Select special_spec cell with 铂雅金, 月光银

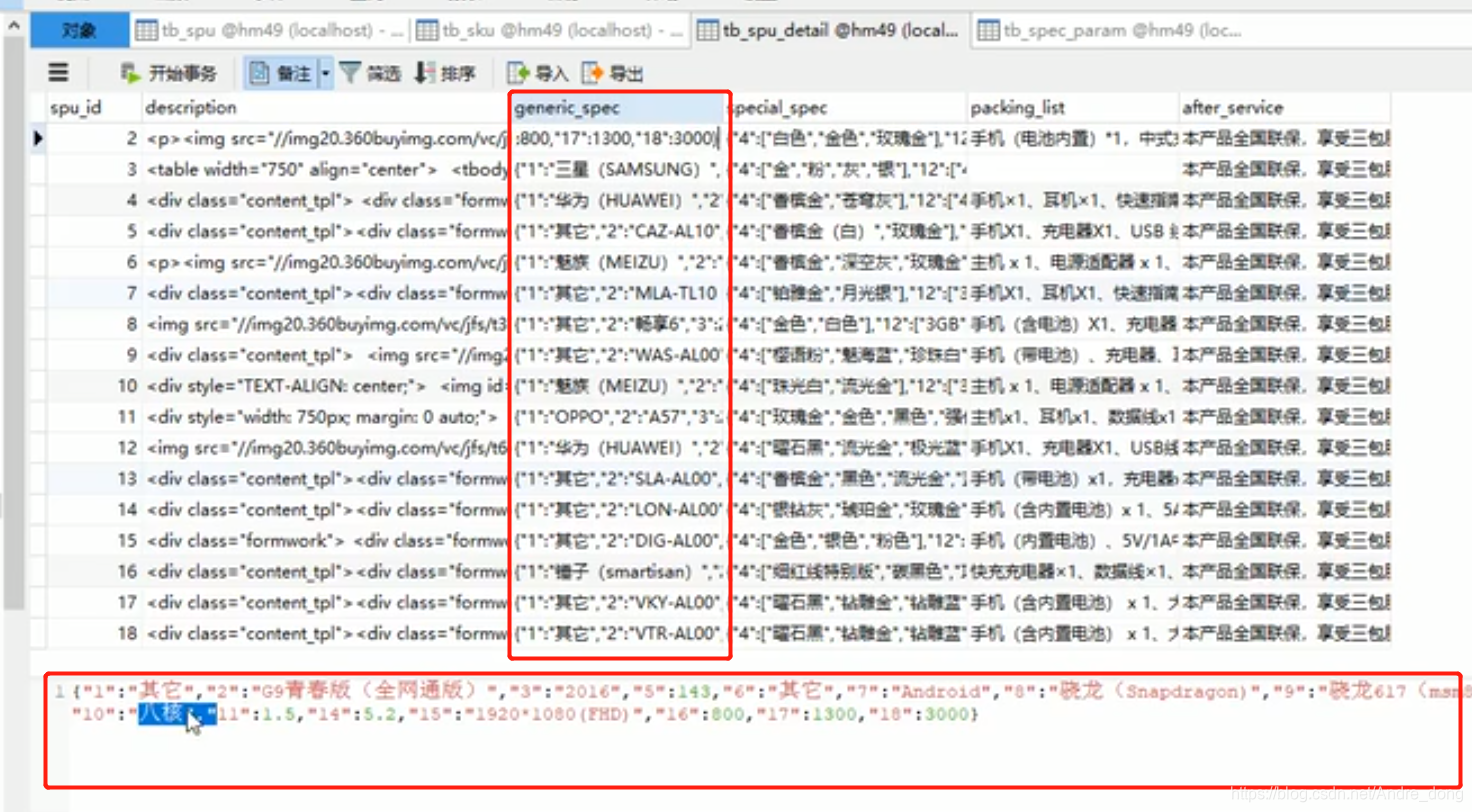[846, 293]
